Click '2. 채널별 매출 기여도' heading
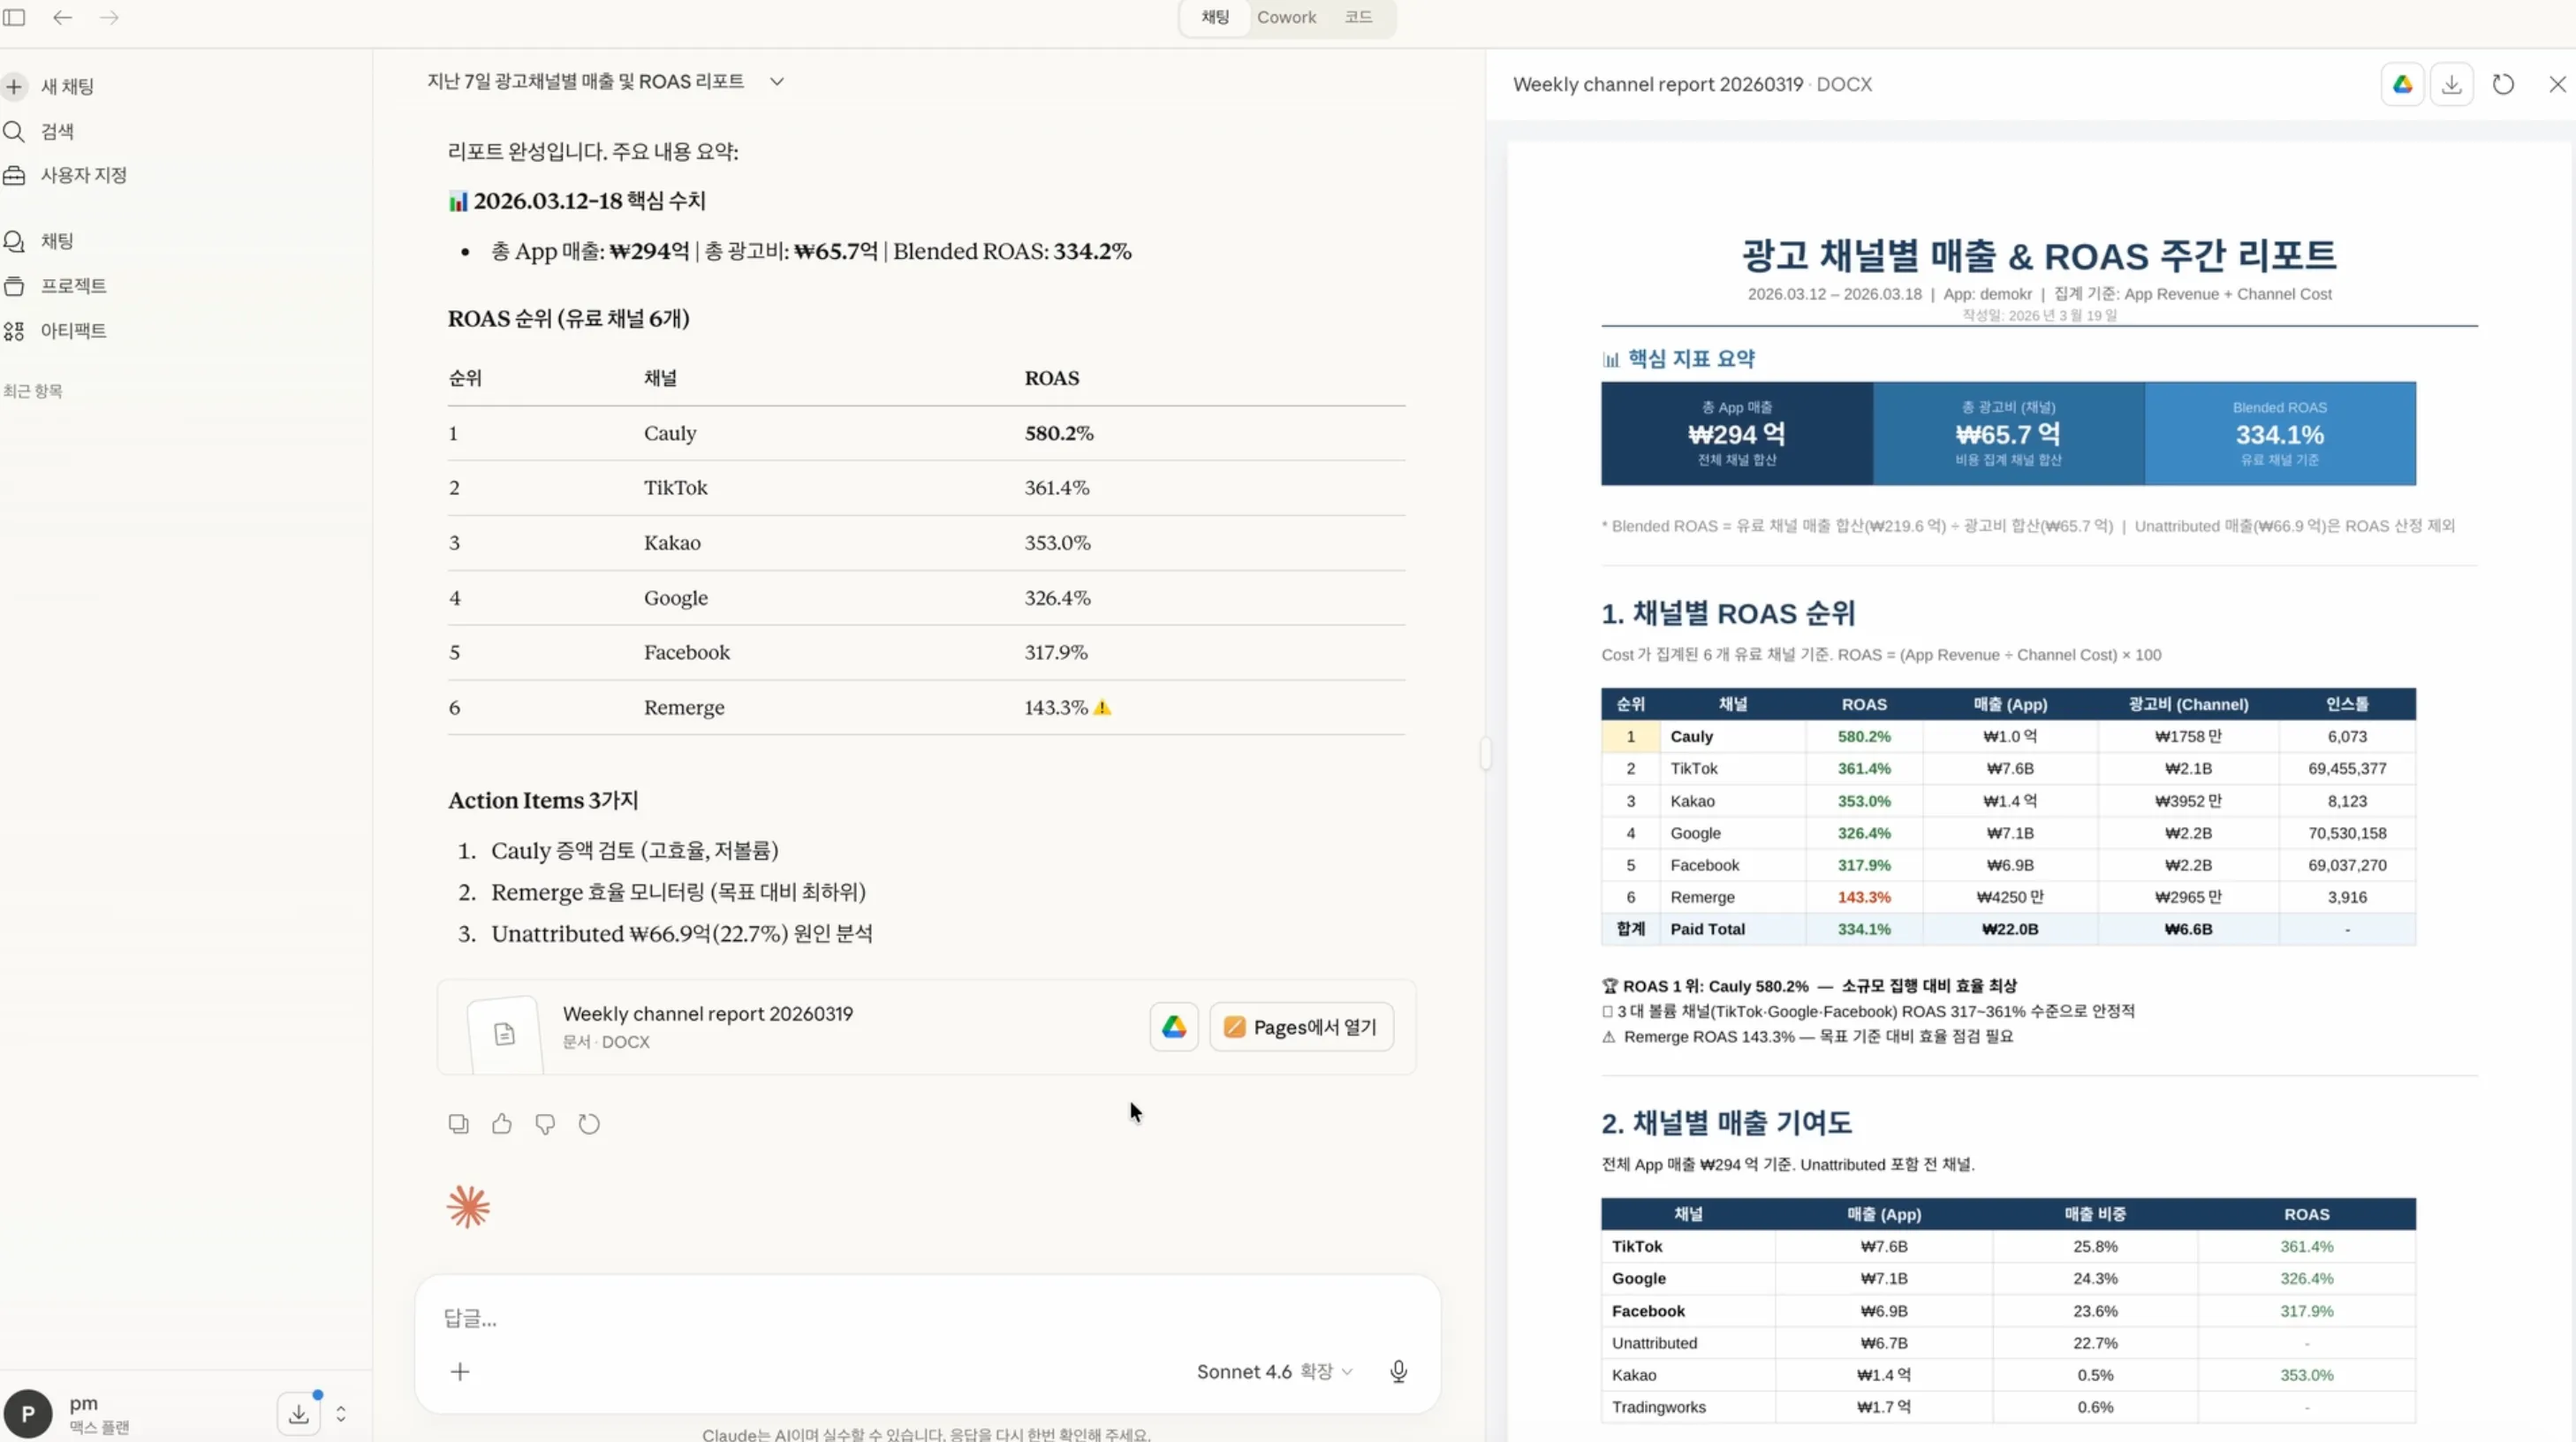The image size is (2576, 1442). pyautogui.click(x=1727, y=1123)
